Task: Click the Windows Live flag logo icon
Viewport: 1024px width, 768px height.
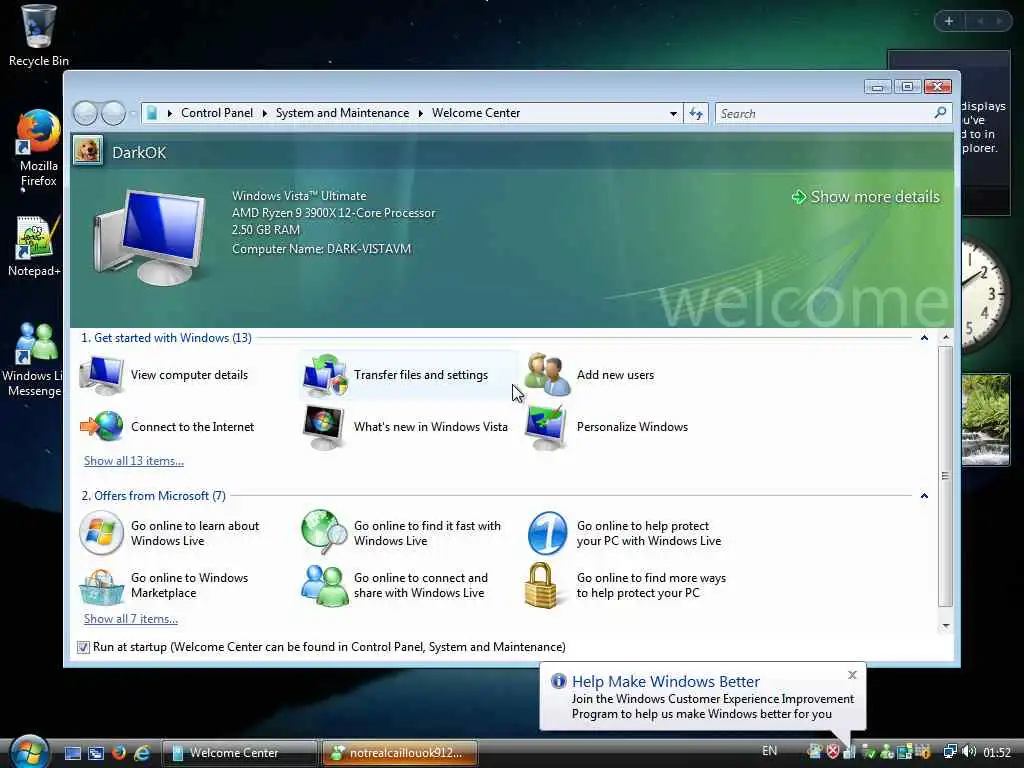Action: [x=101, y=533]
